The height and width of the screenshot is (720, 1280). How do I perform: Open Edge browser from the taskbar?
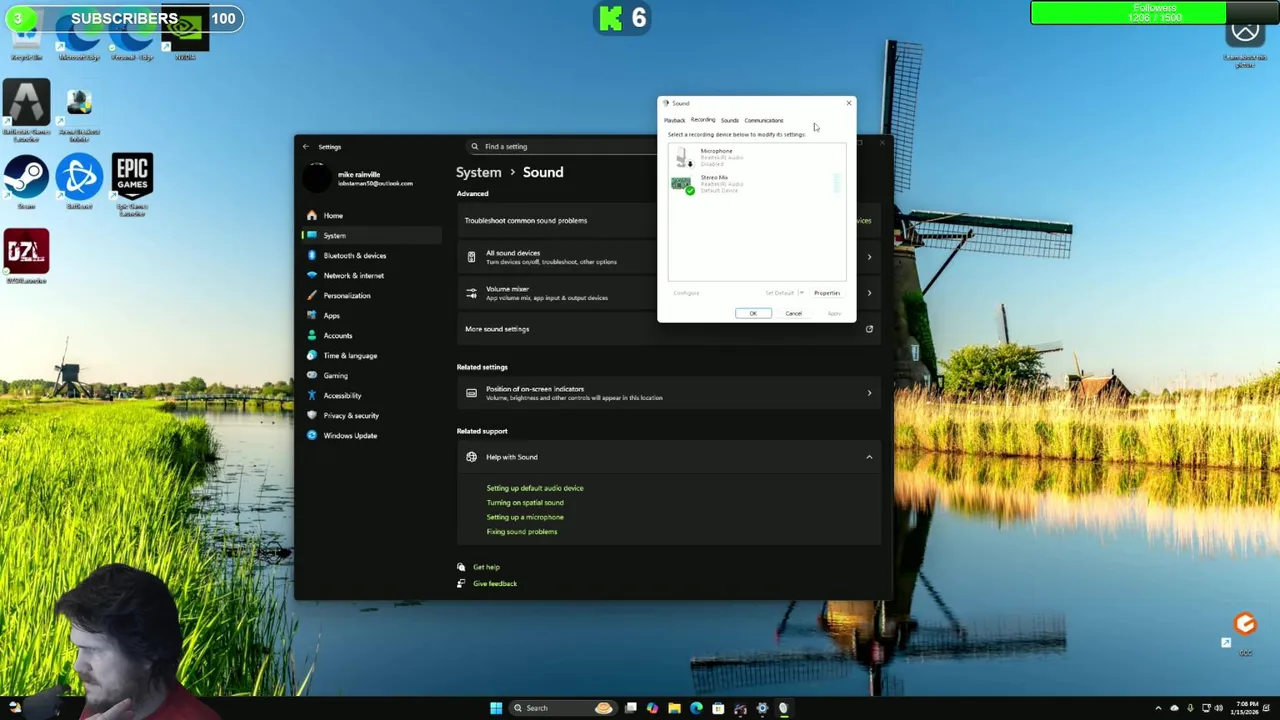pyautogui.click(x=696, y=708)
